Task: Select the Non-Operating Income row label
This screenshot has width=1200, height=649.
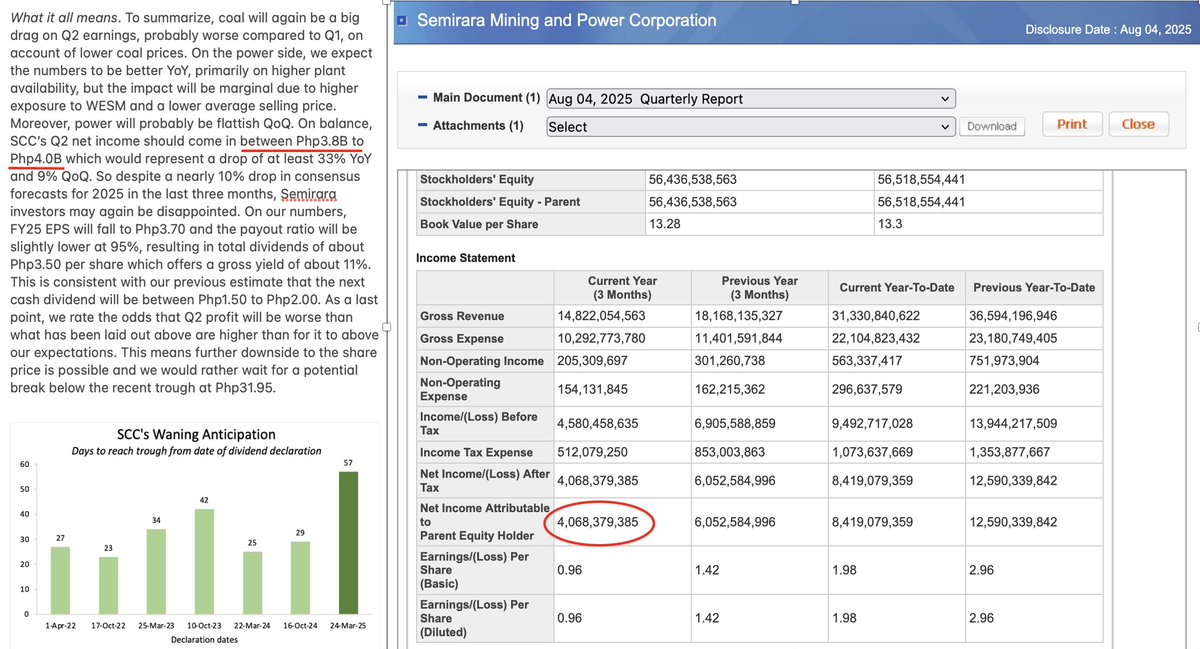Action: coord(482,361)
